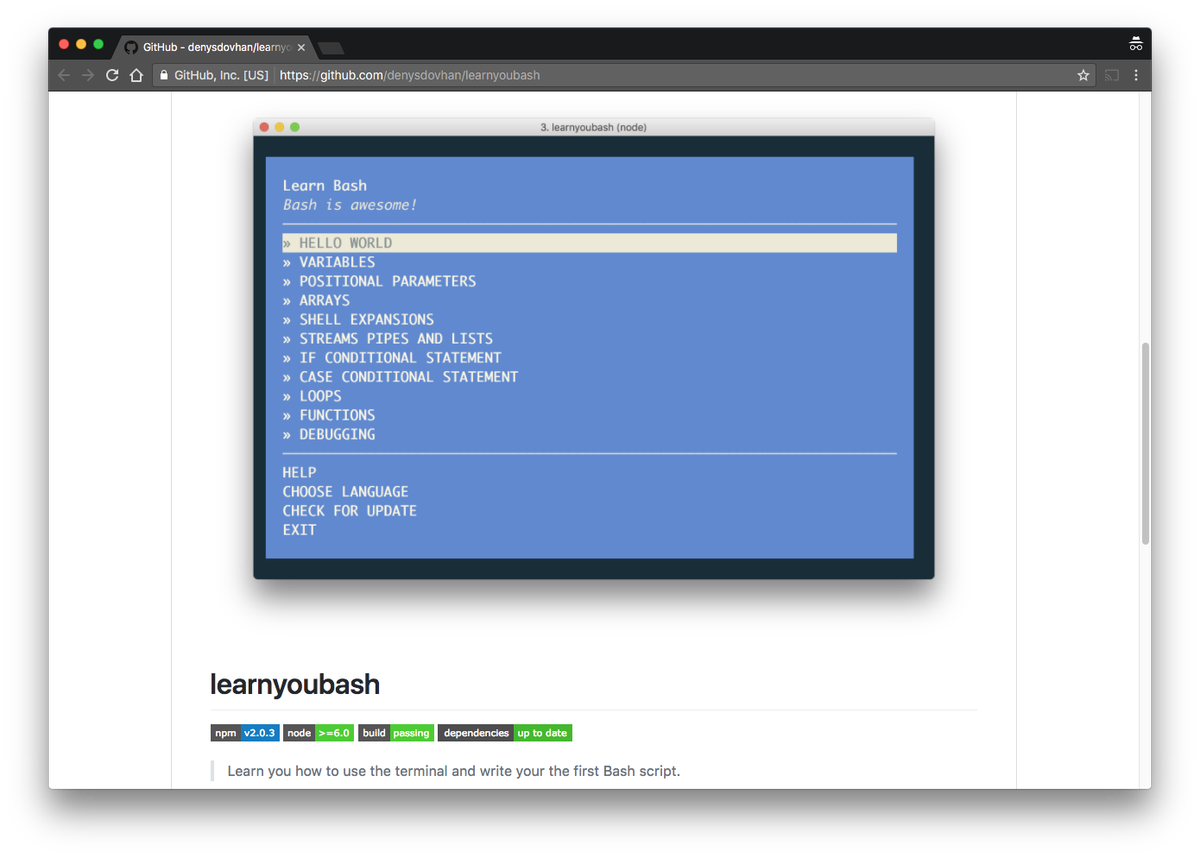
Task: Click the GitHub favicon on the tab
Action: [131, 47]
